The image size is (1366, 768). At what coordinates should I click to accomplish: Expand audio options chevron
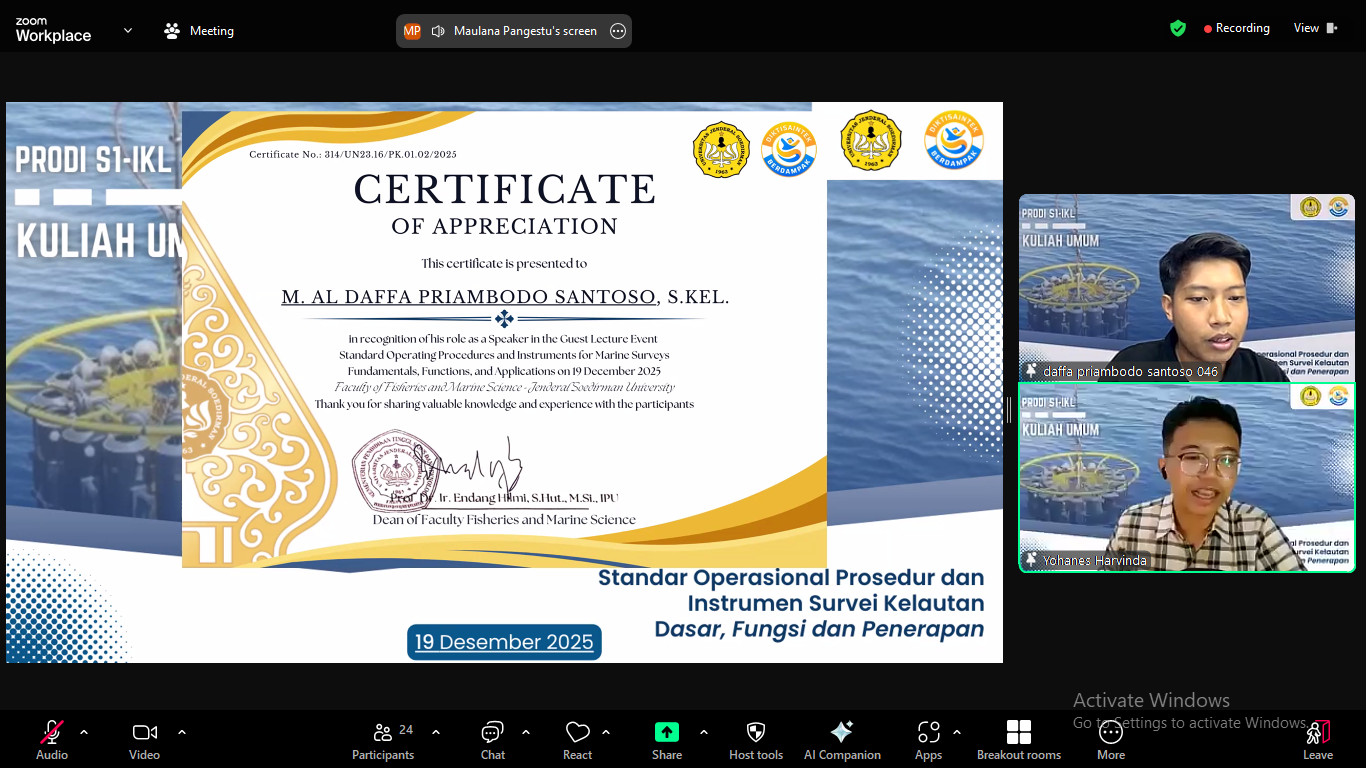click(x=84, y=732)
